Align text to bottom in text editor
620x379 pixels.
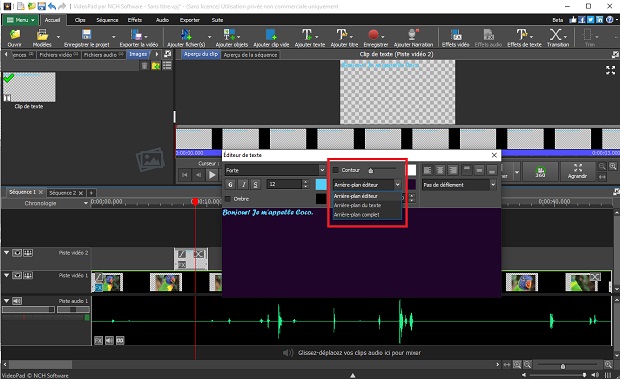492,170
